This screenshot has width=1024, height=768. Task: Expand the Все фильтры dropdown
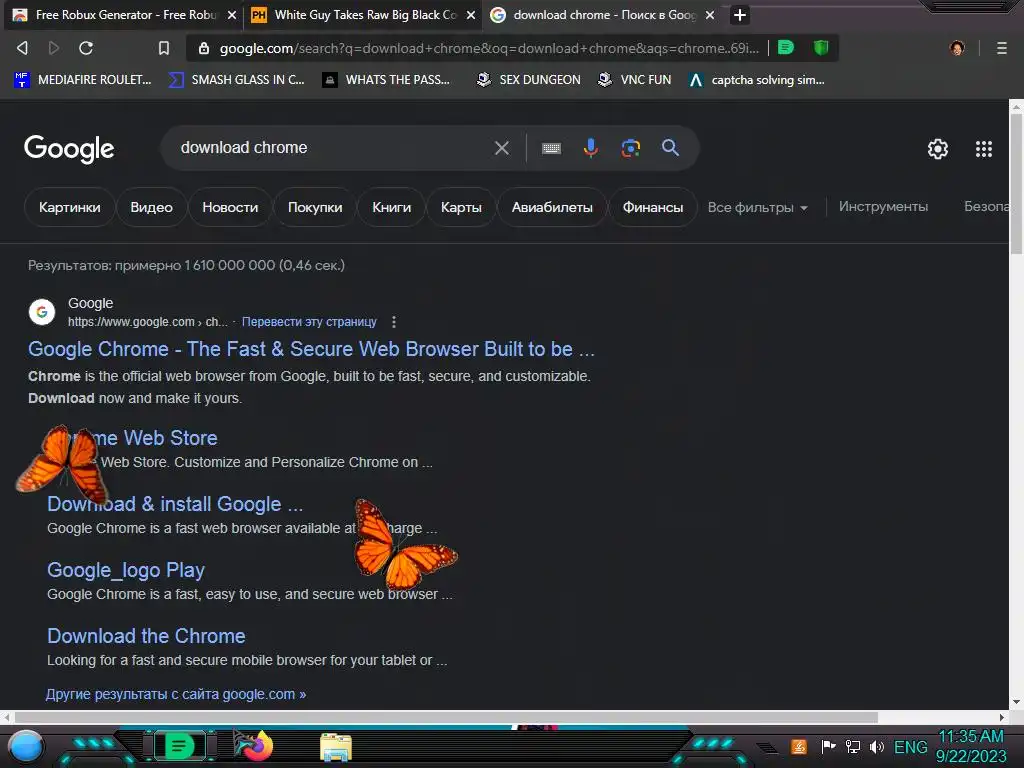[x=758, y=208]
